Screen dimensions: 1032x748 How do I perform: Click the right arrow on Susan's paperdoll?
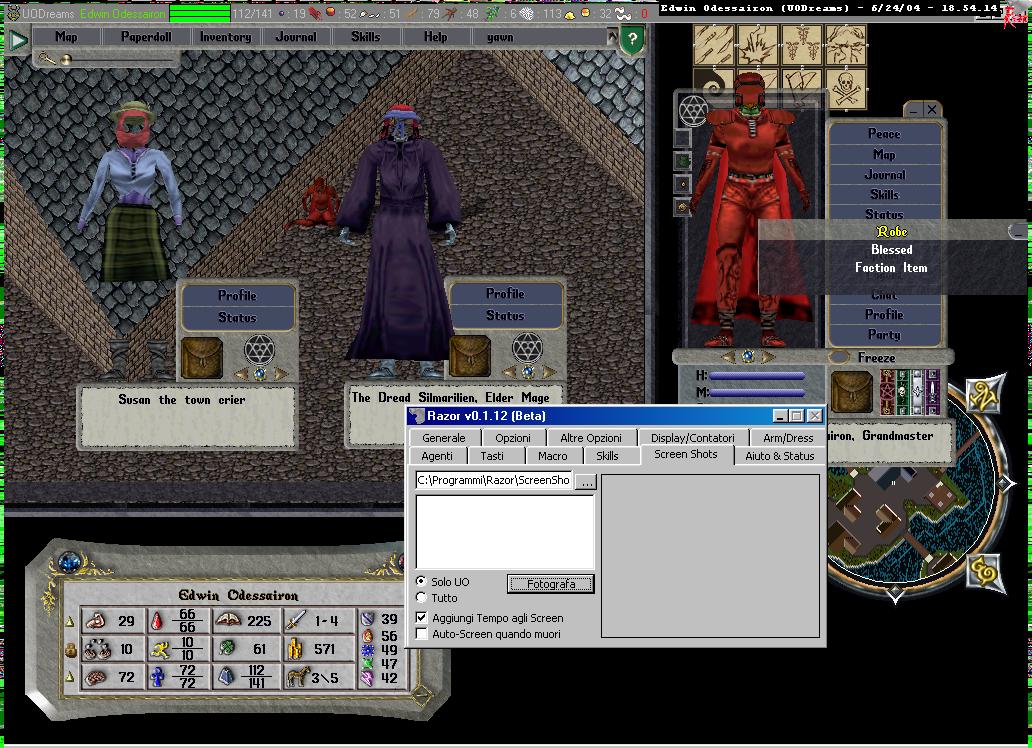(x=281, y=375)
